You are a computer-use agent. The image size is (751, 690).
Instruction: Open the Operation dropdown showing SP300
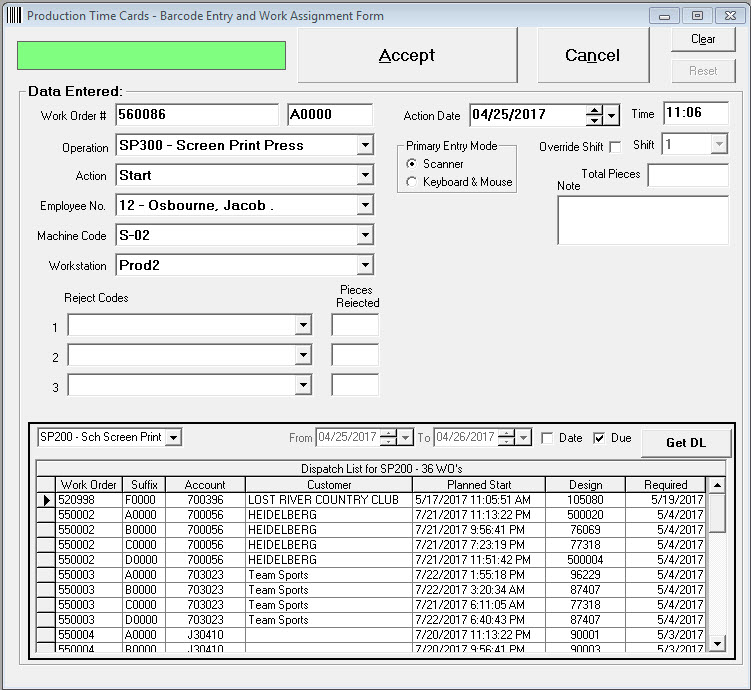click(365, 145)
